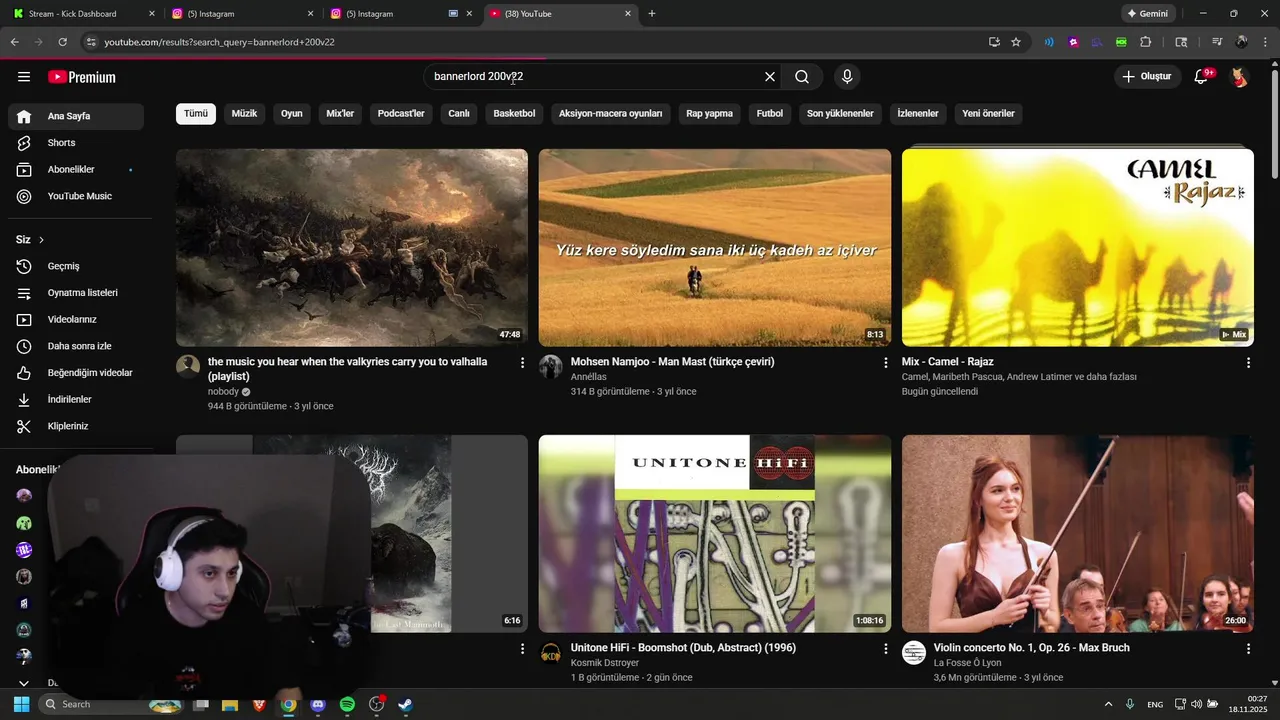Select the Futbol filter chip

(x=770, y=113)
